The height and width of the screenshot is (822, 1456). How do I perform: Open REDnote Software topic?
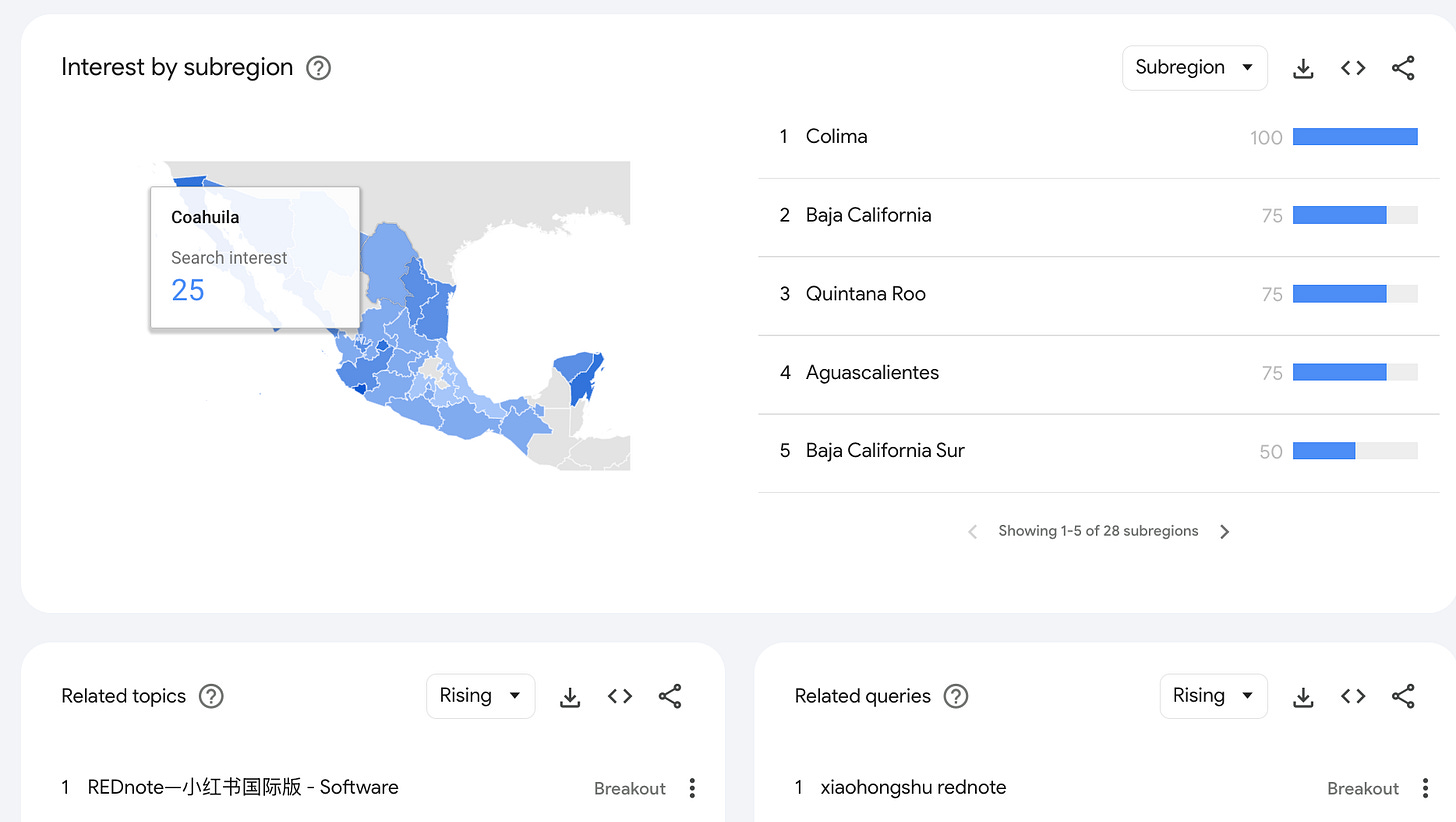(243, 787)
